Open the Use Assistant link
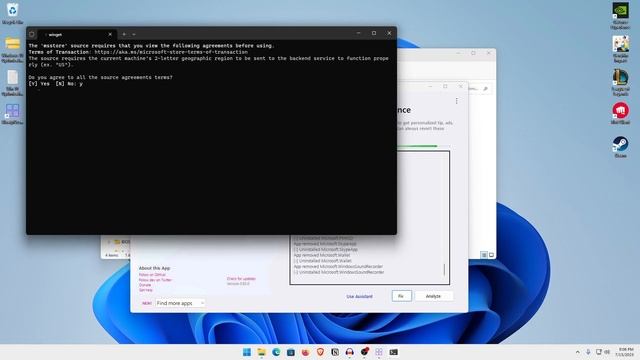Screen dimensions: 640x360 tap(359, 296)
